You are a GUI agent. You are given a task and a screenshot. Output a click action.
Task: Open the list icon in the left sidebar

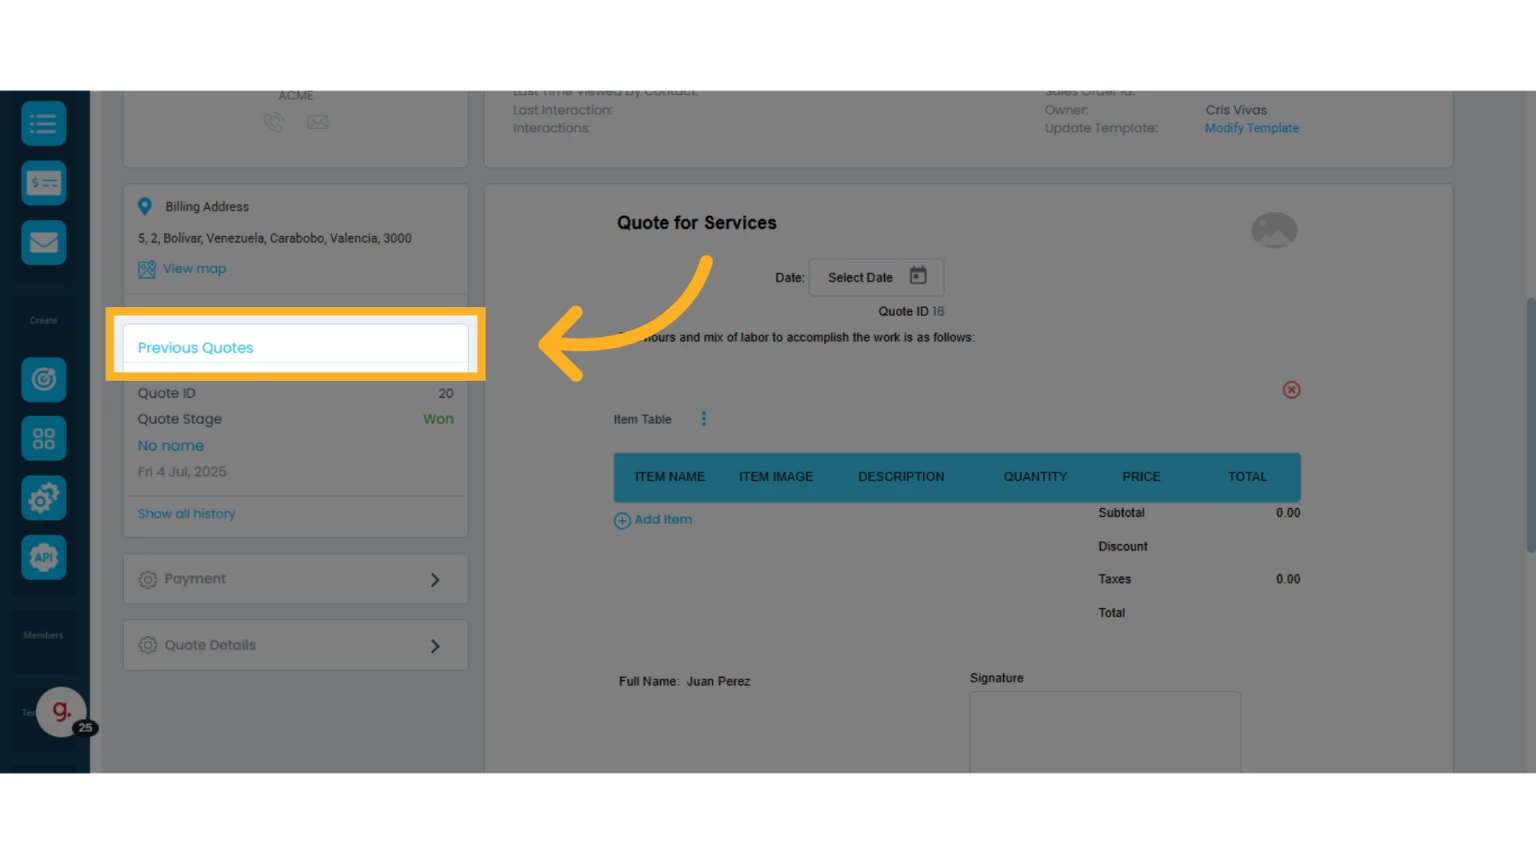(43, 124)
